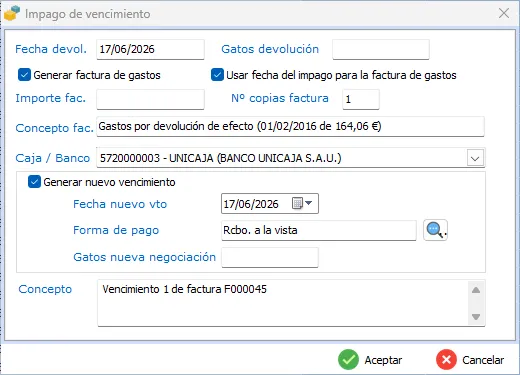Viewport: 520px width, 375px height.
Task: Click the Caja / Banco label
Action: [x=53, y=158]
